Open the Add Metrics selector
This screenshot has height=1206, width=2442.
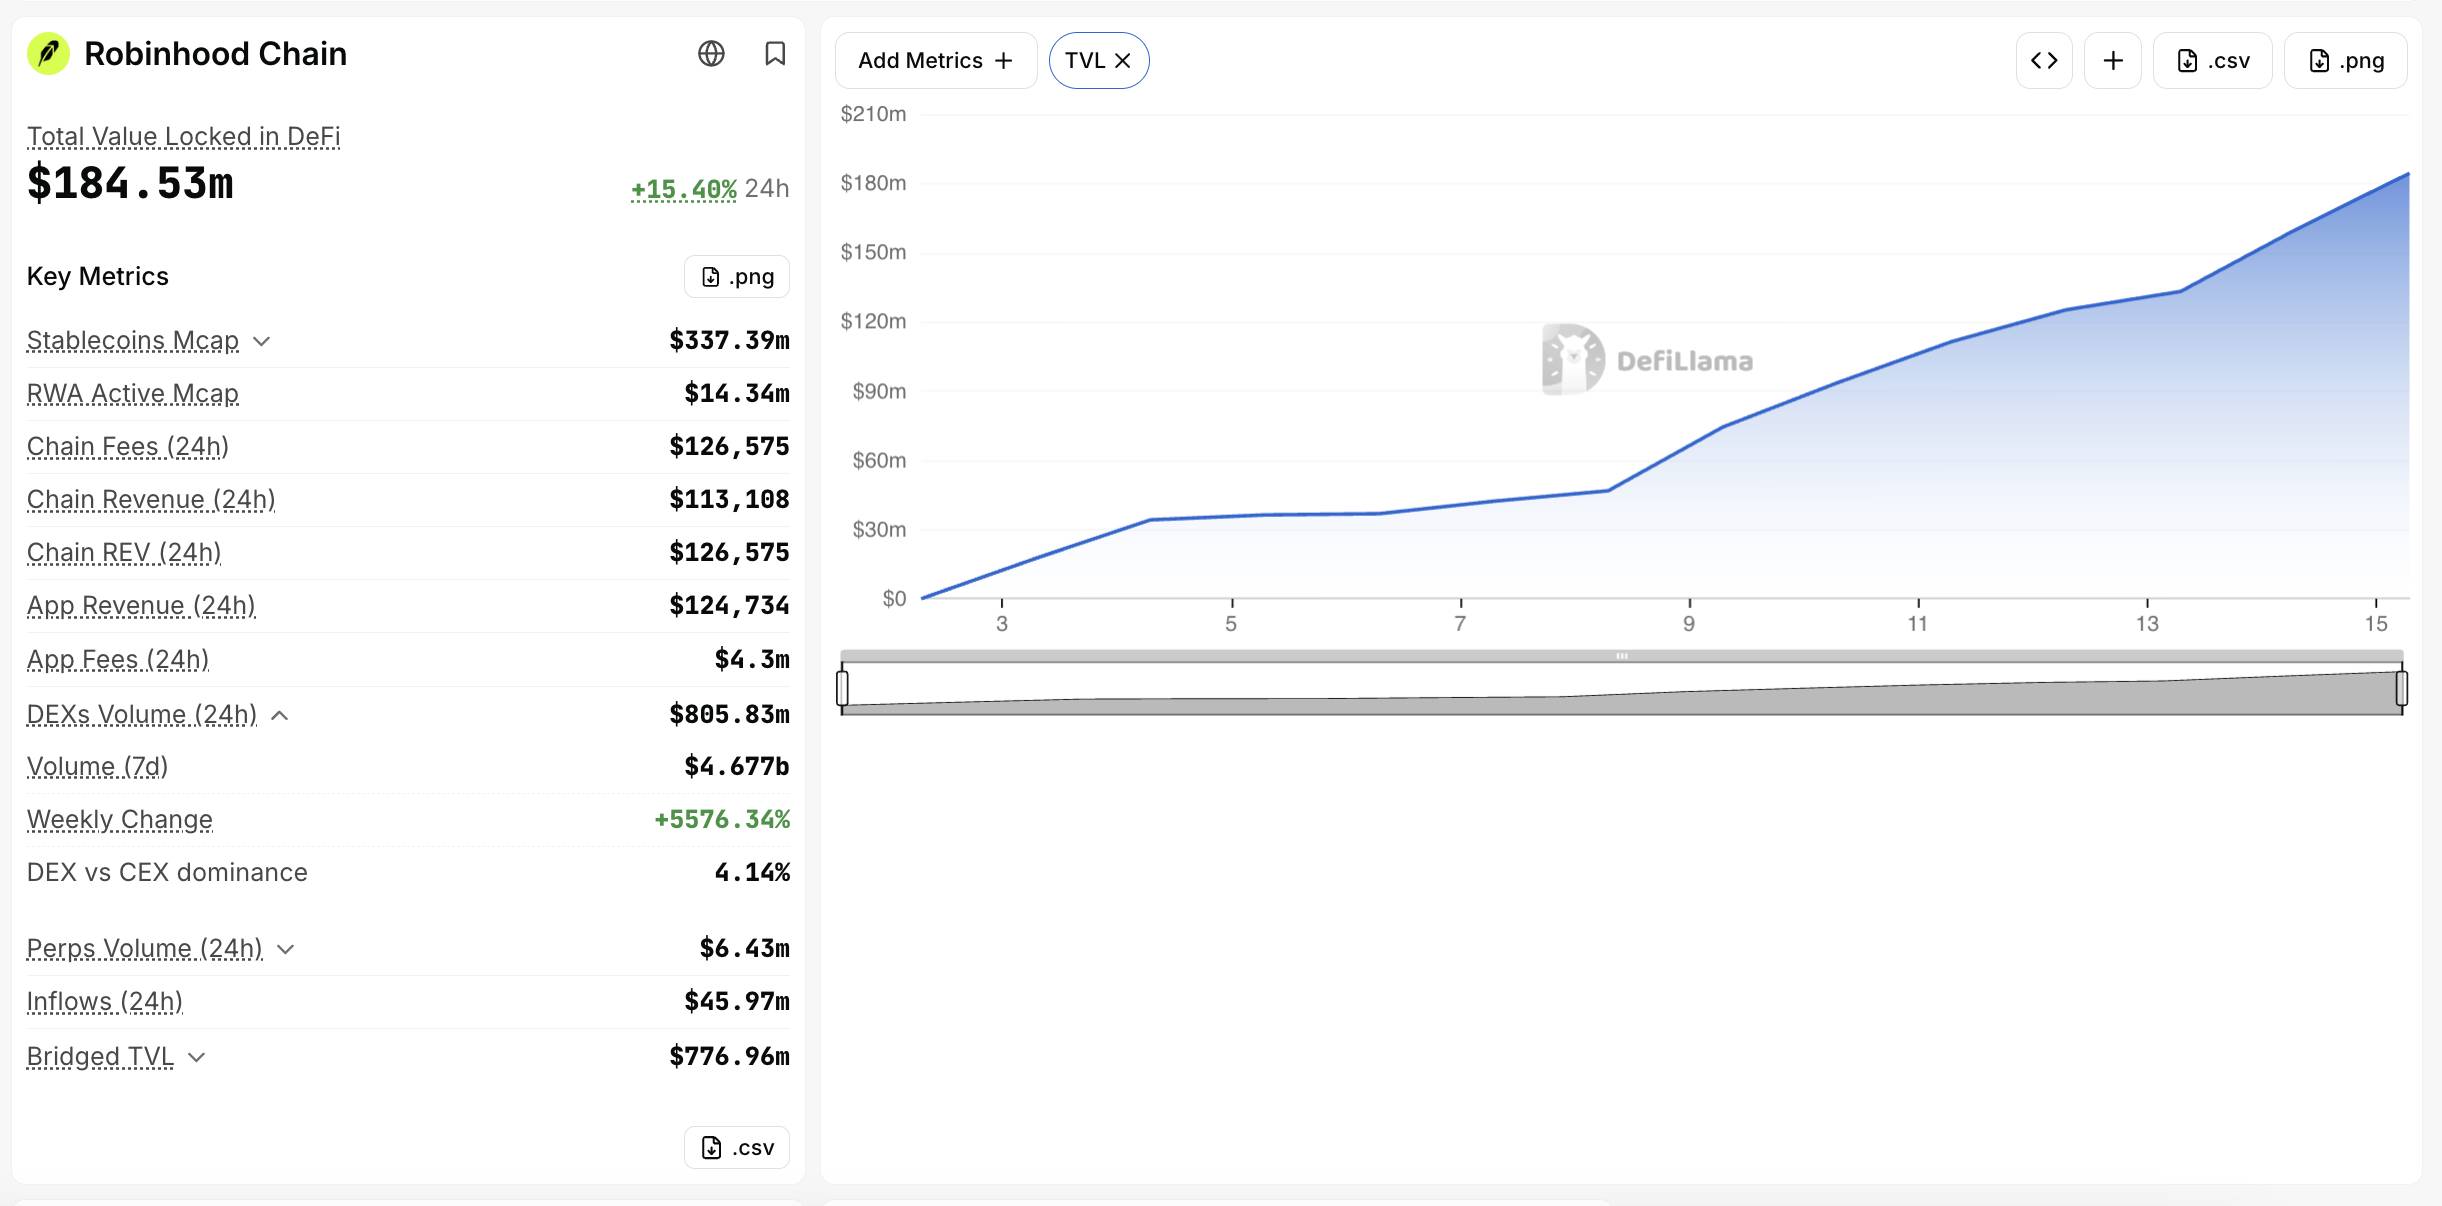pyautogui.click(x=936, y=61)
